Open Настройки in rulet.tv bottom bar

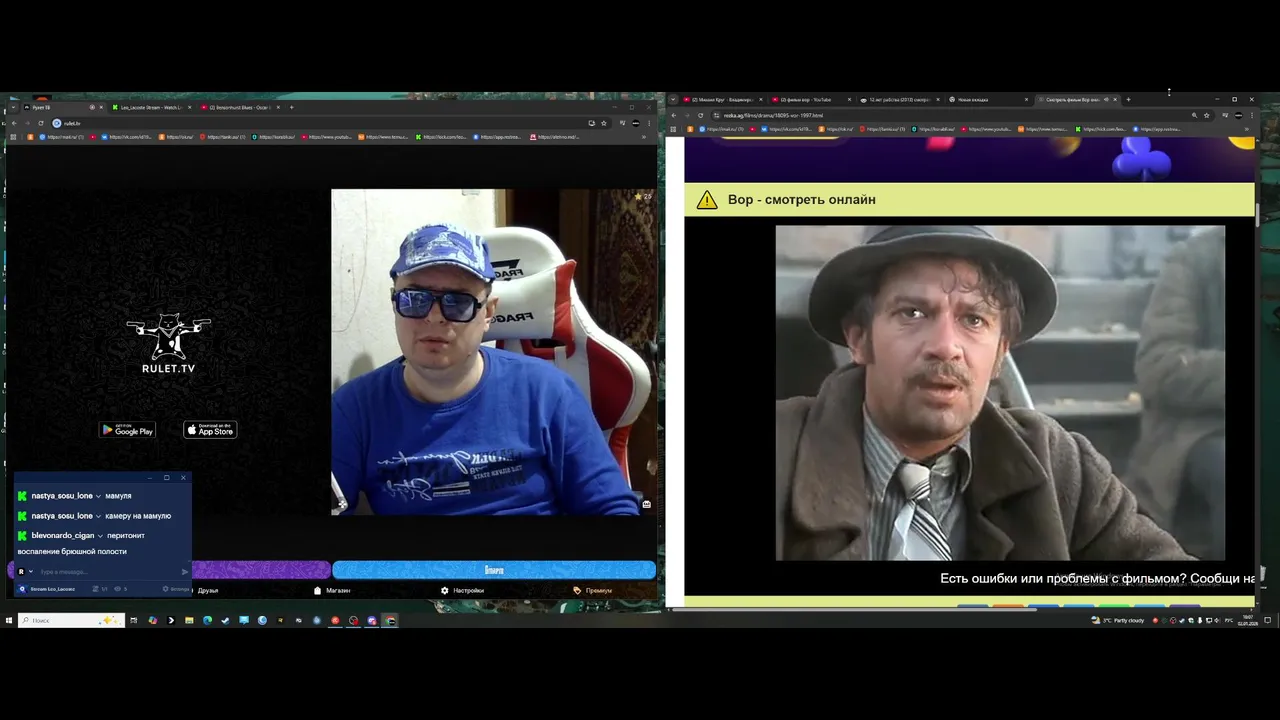[x=462, y=590]
